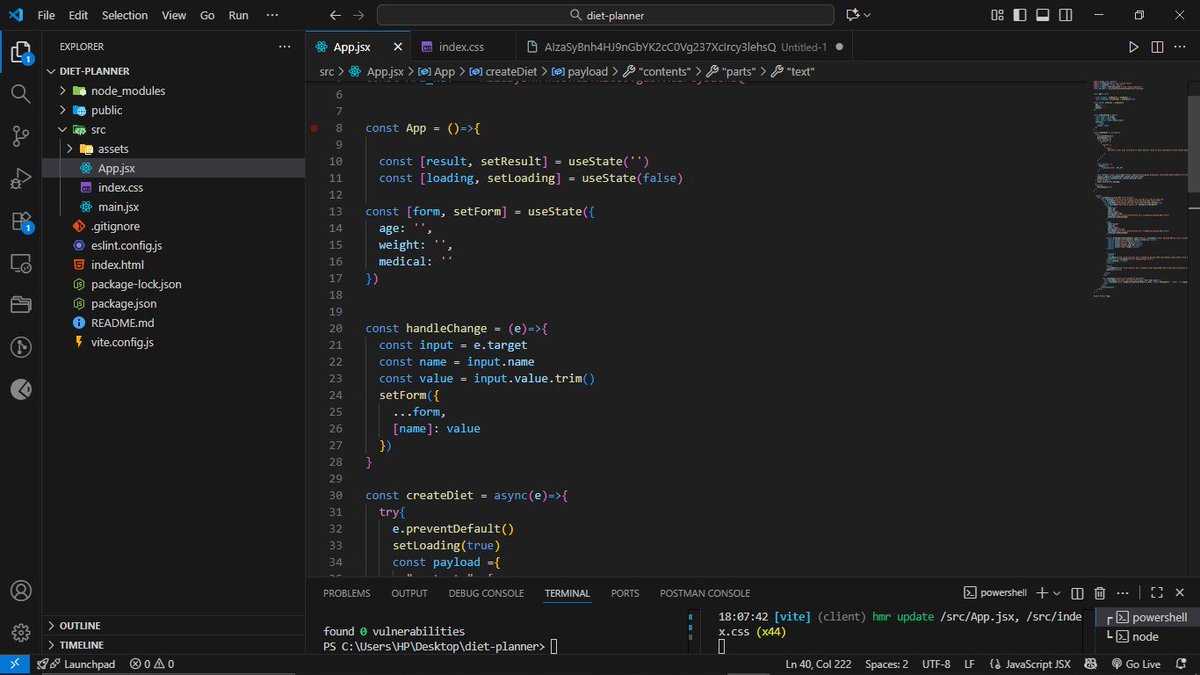
Task: Open notifications bell in status bar
Action: pos(1183,664)
